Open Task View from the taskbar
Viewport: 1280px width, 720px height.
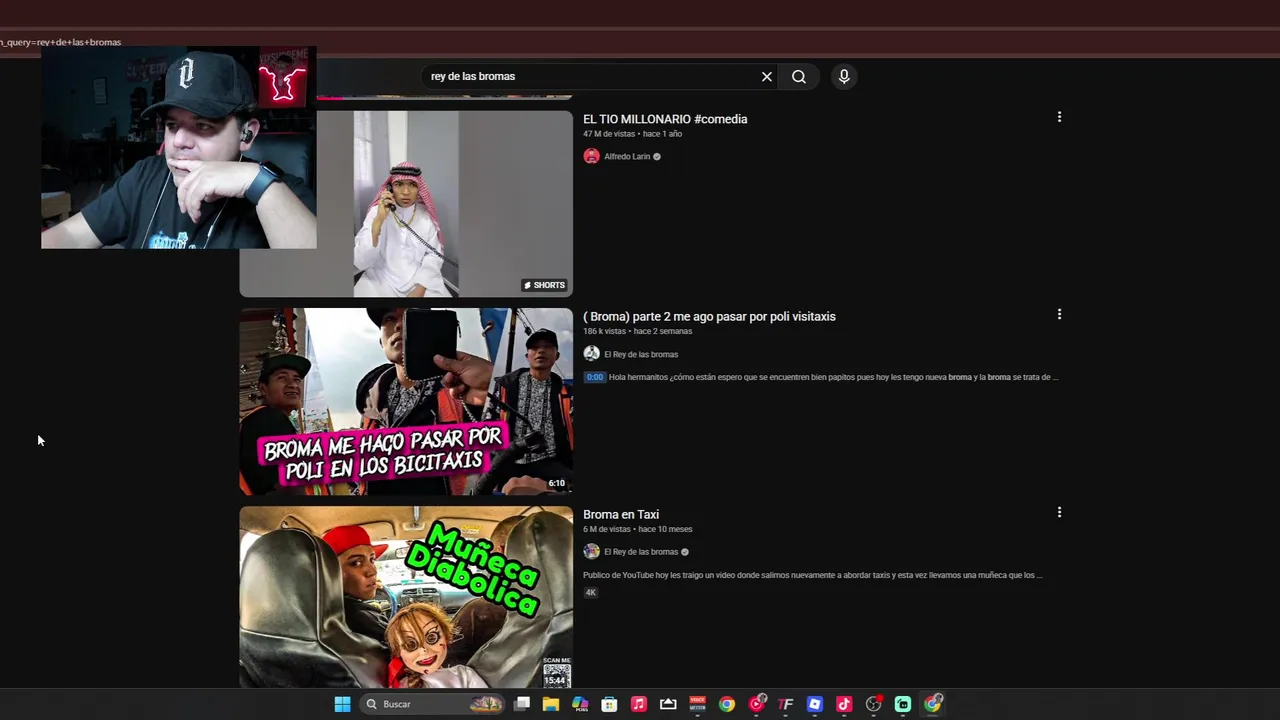[522, 704]
